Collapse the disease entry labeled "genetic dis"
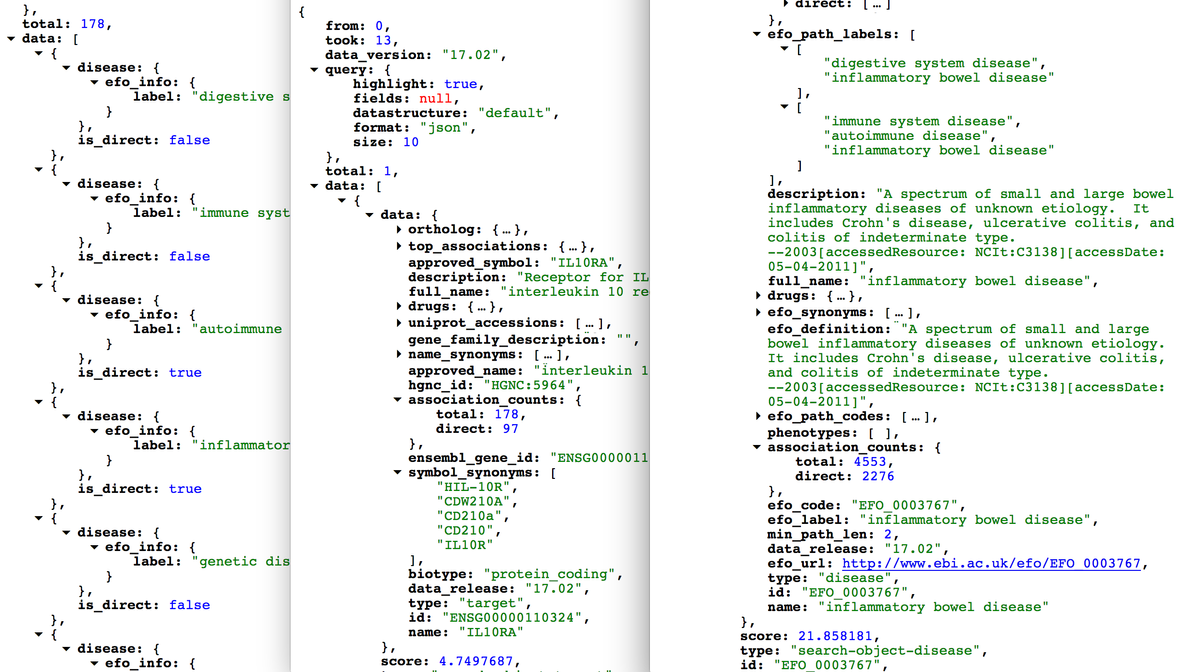Image resolution: width=1200 pixels, height=672 pixels. click(67, 533)
